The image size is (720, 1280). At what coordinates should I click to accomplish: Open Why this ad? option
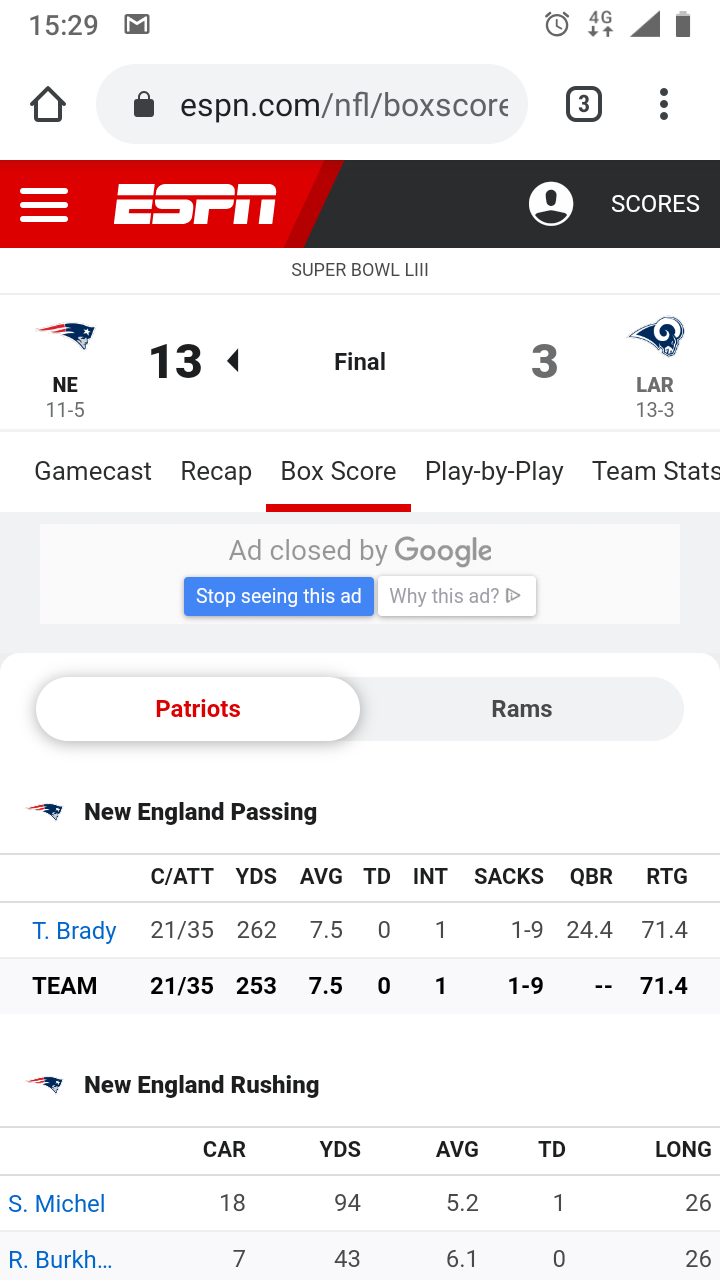coord(457,596)
